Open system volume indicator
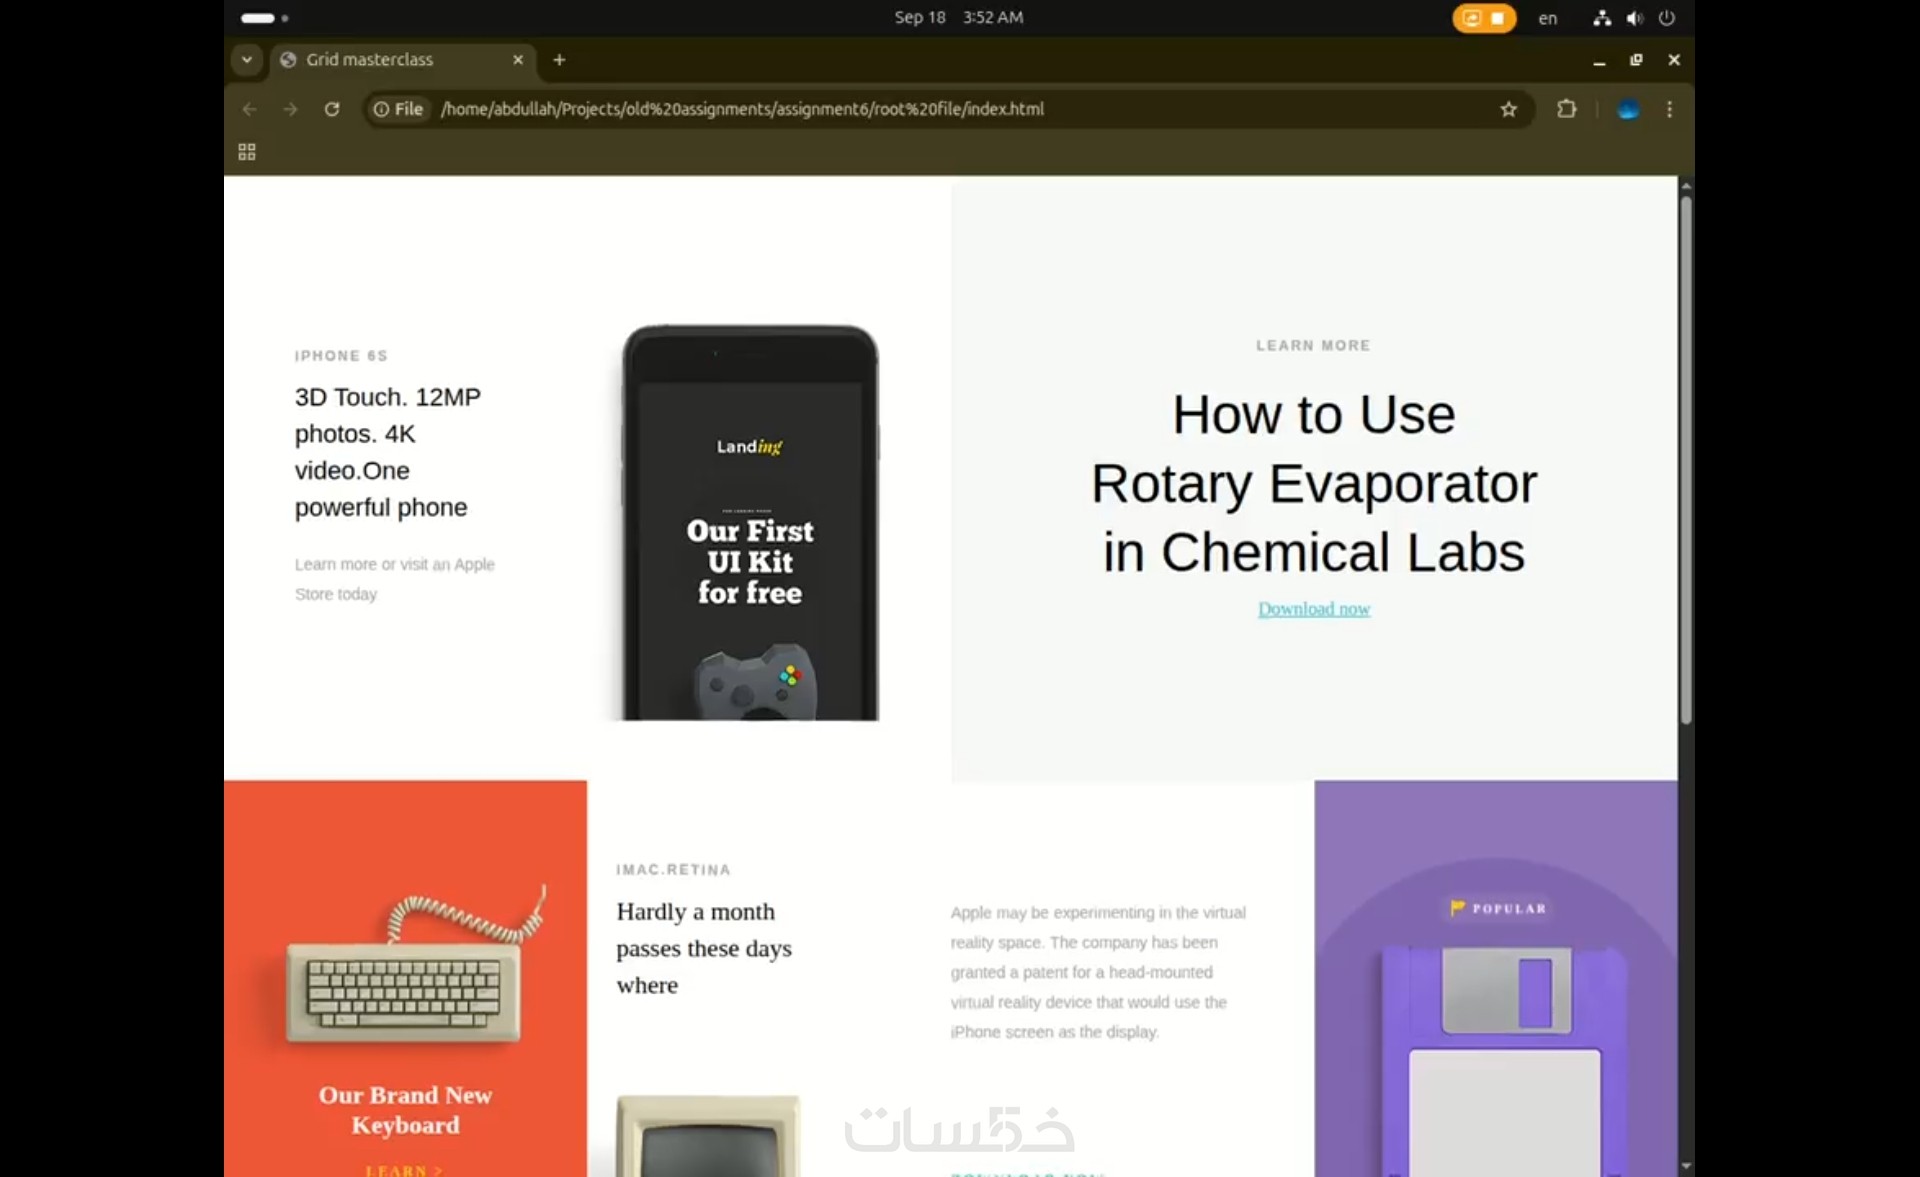Screen dimensions: 1920x1177 [1634, 18]
